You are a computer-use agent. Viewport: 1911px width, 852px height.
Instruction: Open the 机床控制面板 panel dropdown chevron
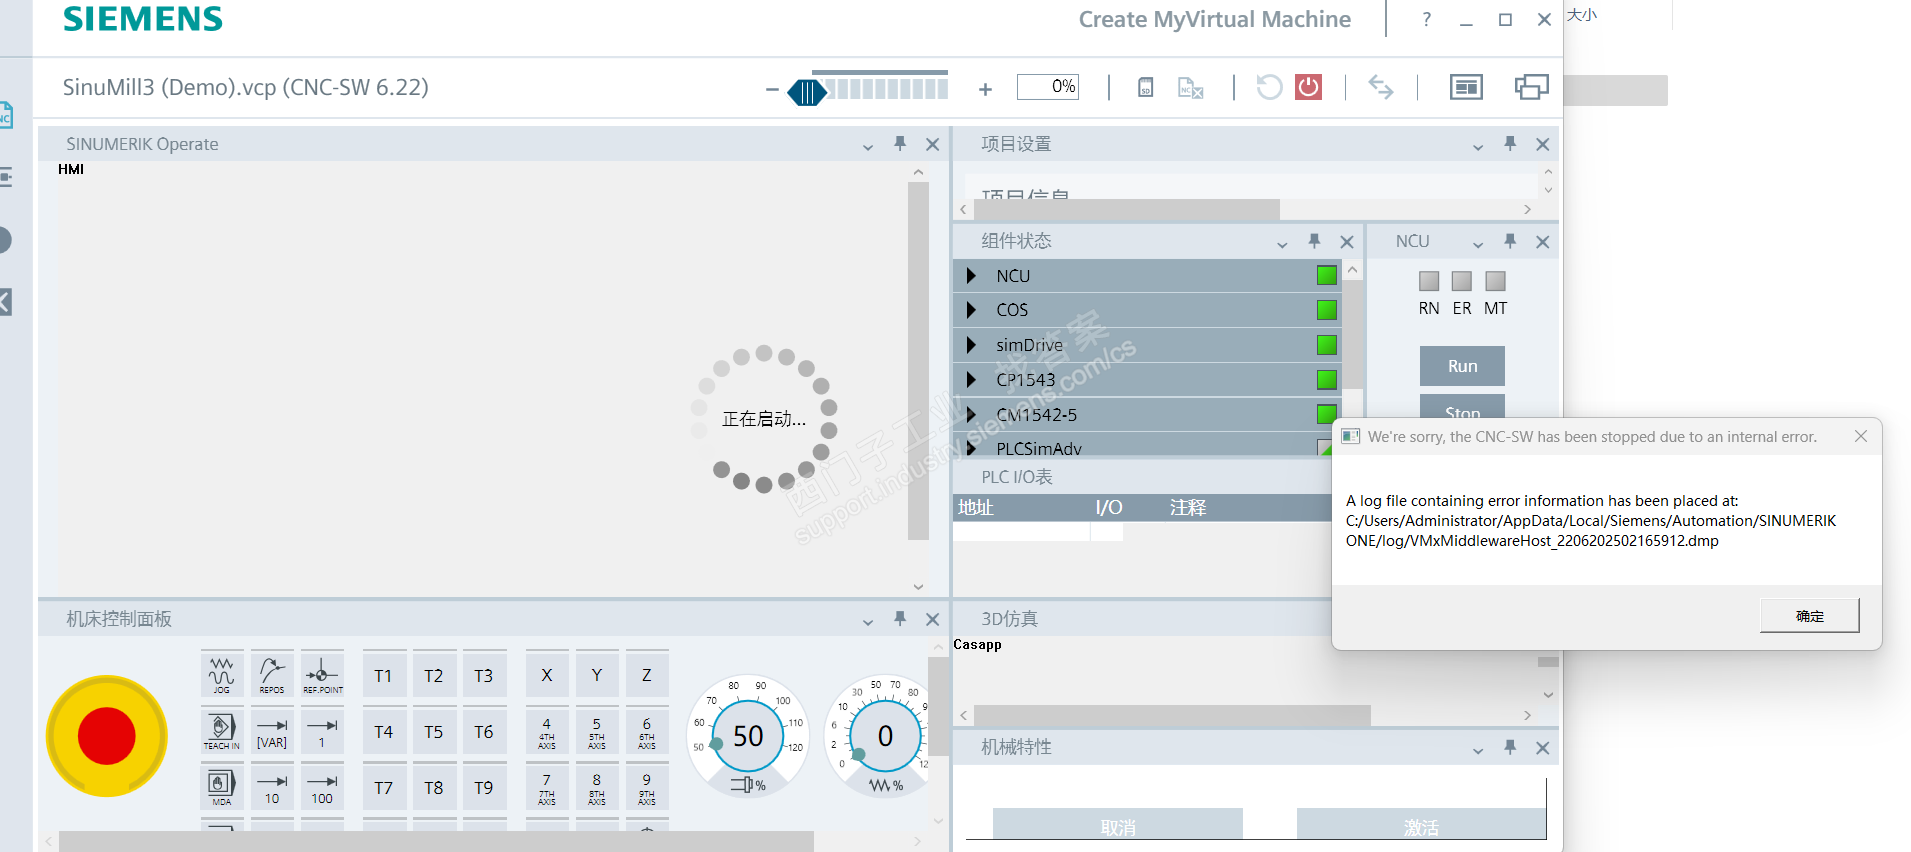(x=868, y=622)
